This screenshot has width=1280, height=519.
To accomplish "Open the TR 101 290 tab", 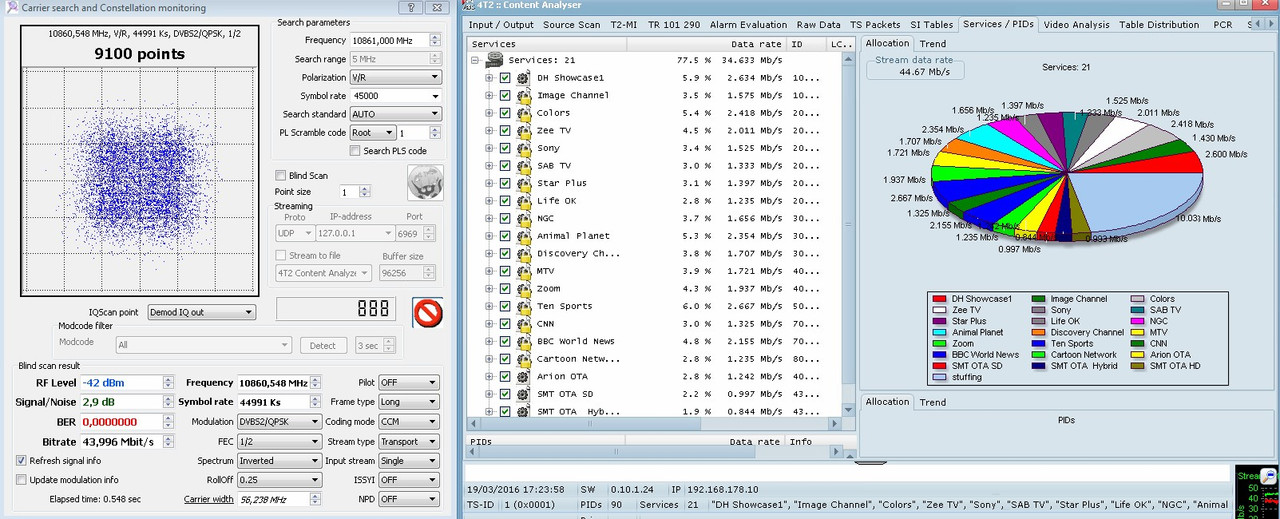I will pyautogui.click(x=674, y=25).
